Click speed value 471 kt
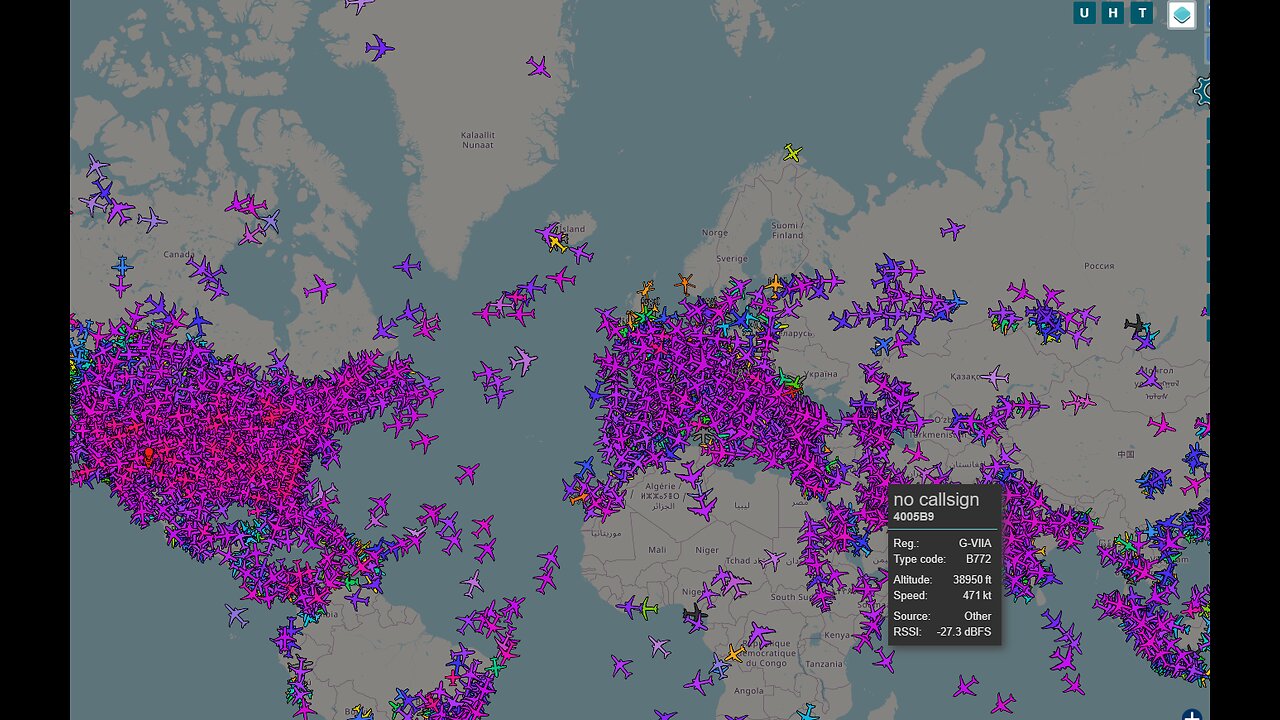This screenshot has height=720, width=1280. click(x=977, y=595)
